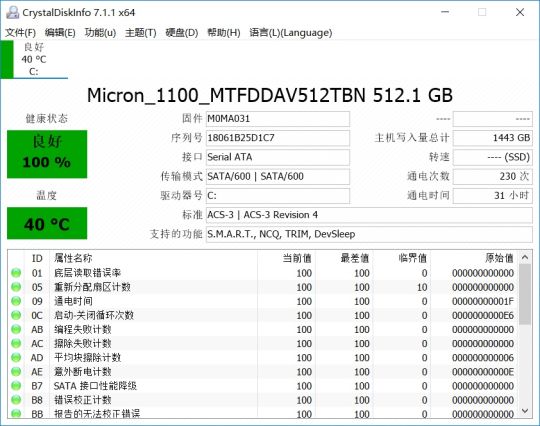This screenshot has height=426, width=540.
Task: Click the green status icon for row B8
Action: pos(16,400)
